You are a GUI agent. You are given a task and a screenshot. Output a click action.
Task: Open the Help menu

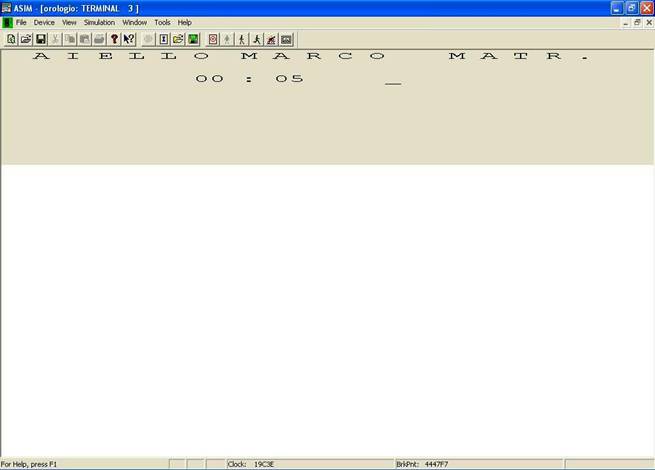click(185, 22)
